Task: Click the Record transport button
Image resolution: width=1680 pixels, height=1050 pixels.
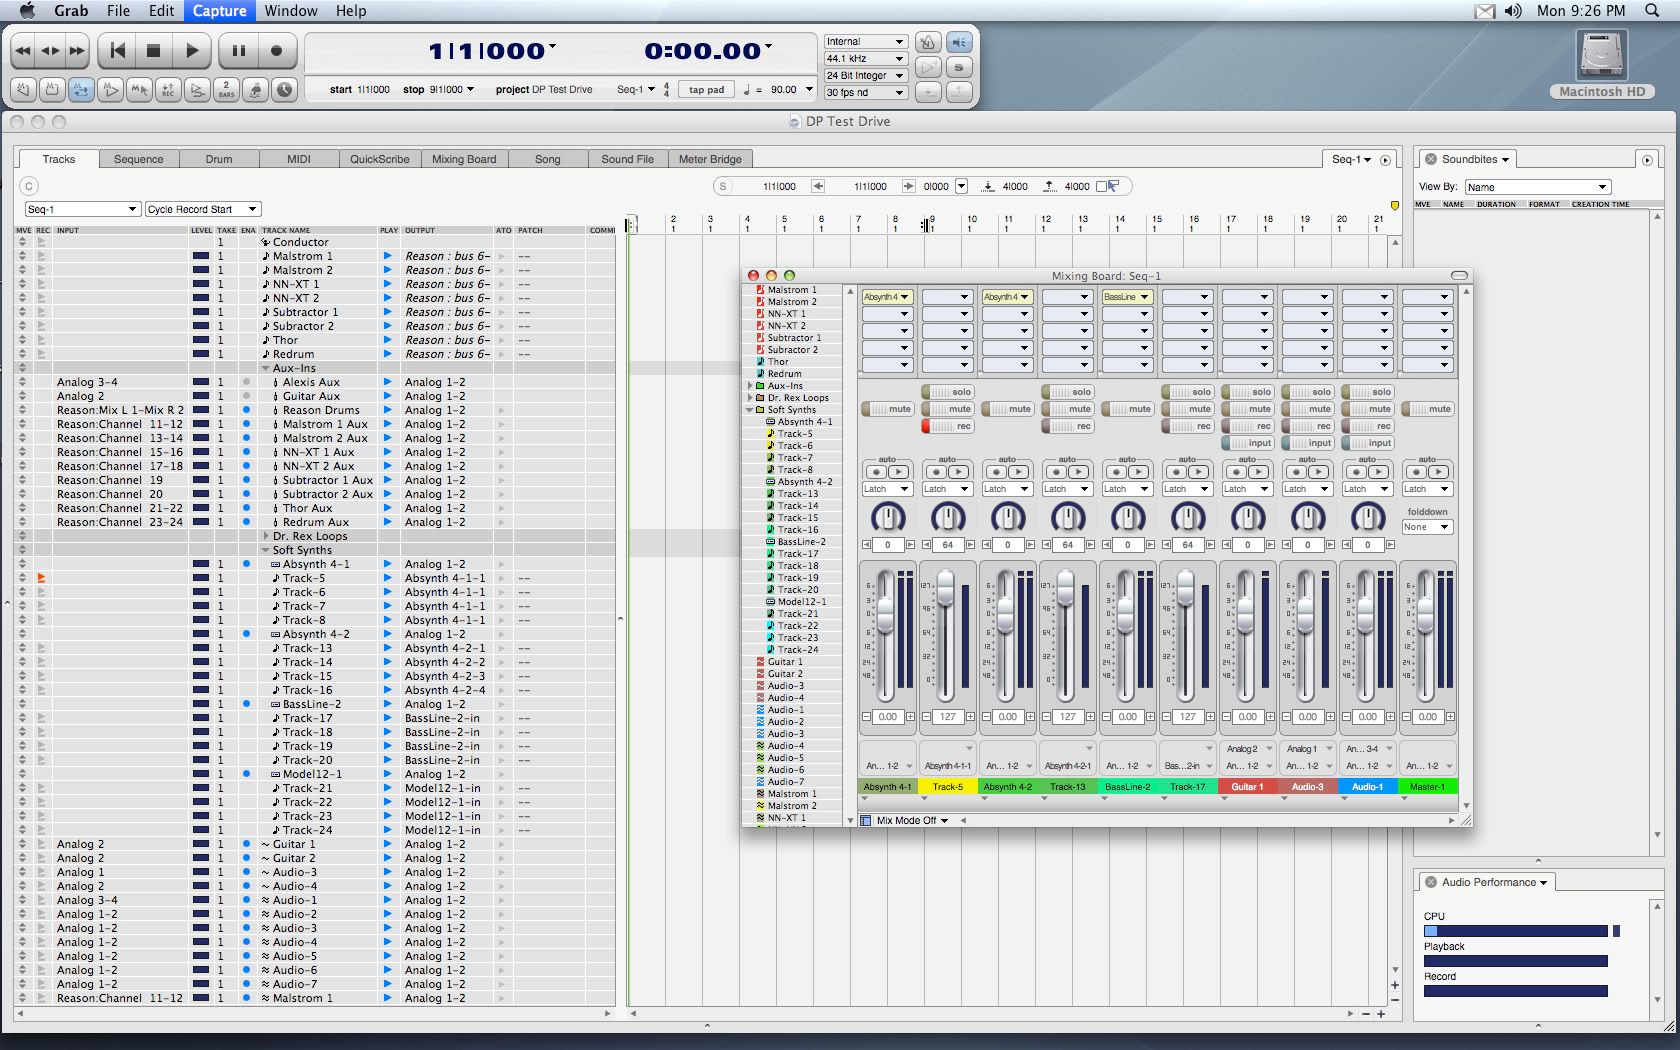Action: 276,50
